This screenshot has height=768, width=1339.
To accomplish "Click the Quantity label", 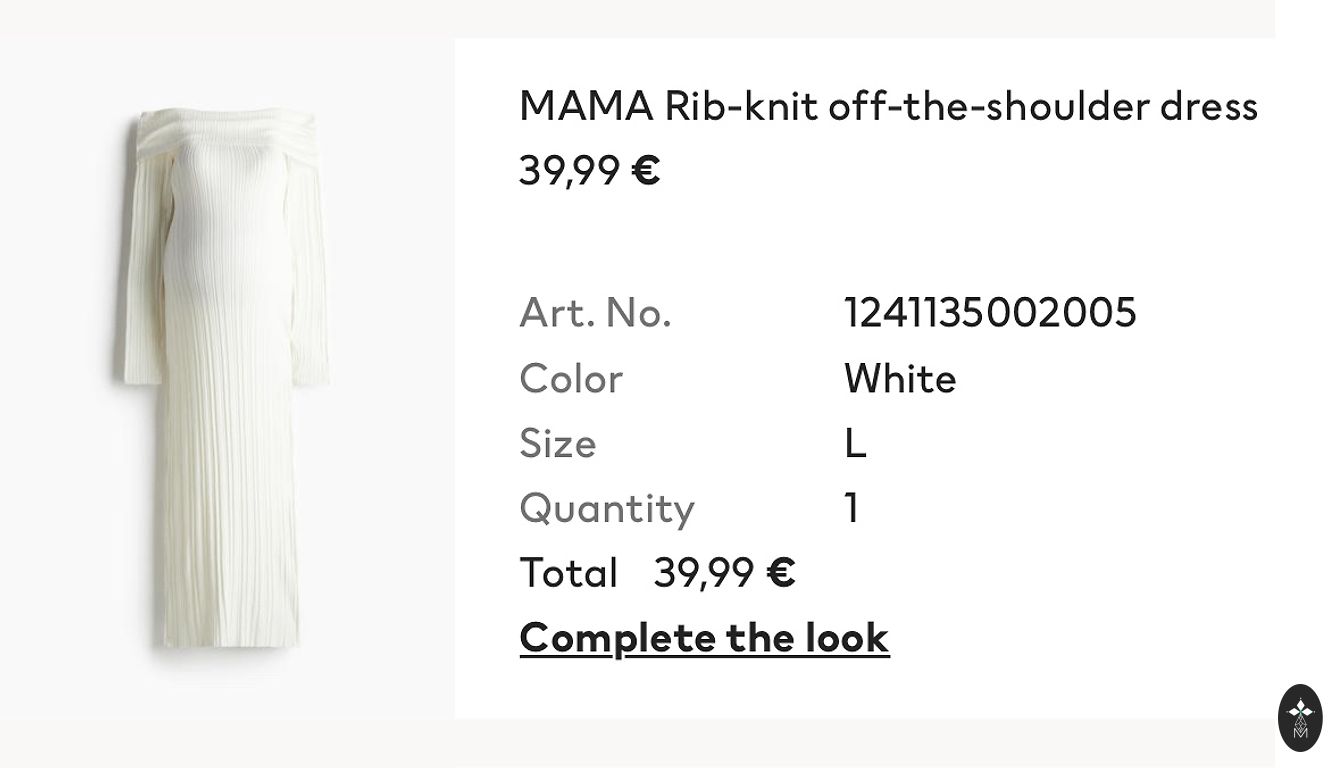I will click(606, 508).
